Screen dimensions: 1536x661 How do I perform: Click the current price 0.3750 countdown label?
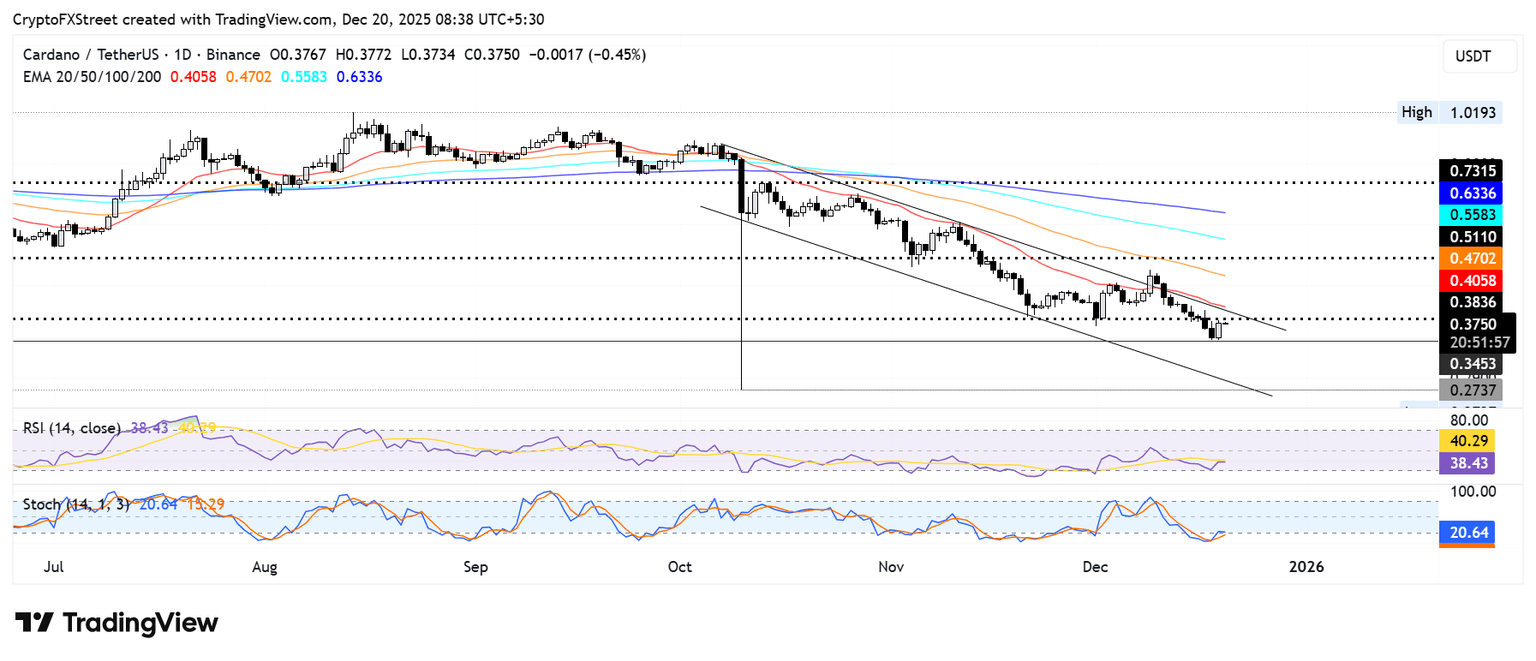point(1475,332)
